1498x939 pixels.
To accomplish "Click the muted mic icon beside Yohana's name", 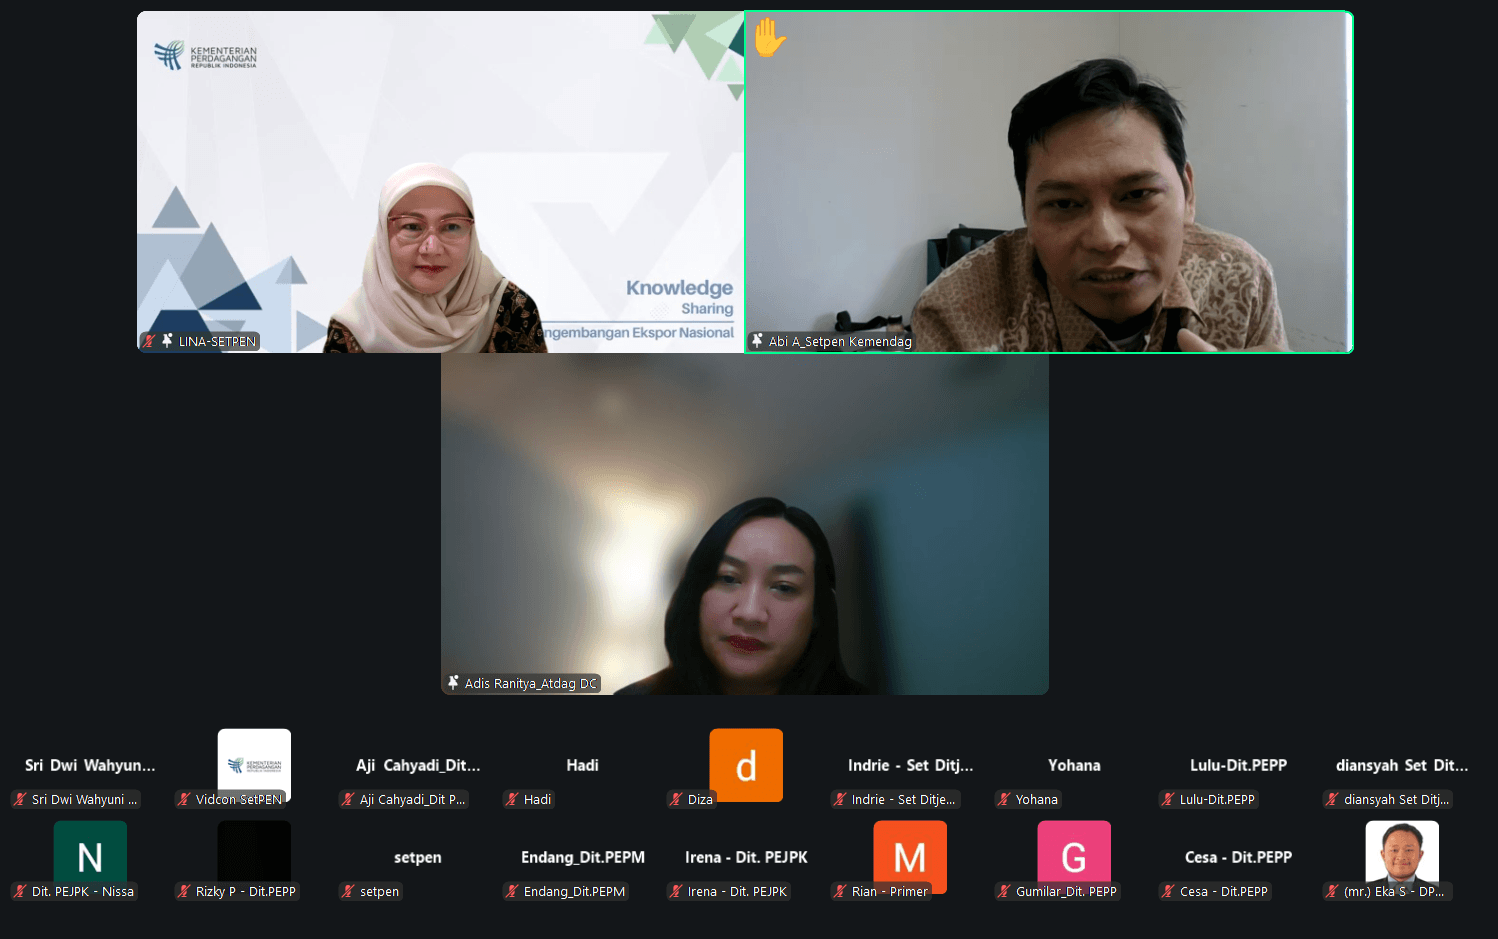I will pyautogui.click(x=1004, y=799).
